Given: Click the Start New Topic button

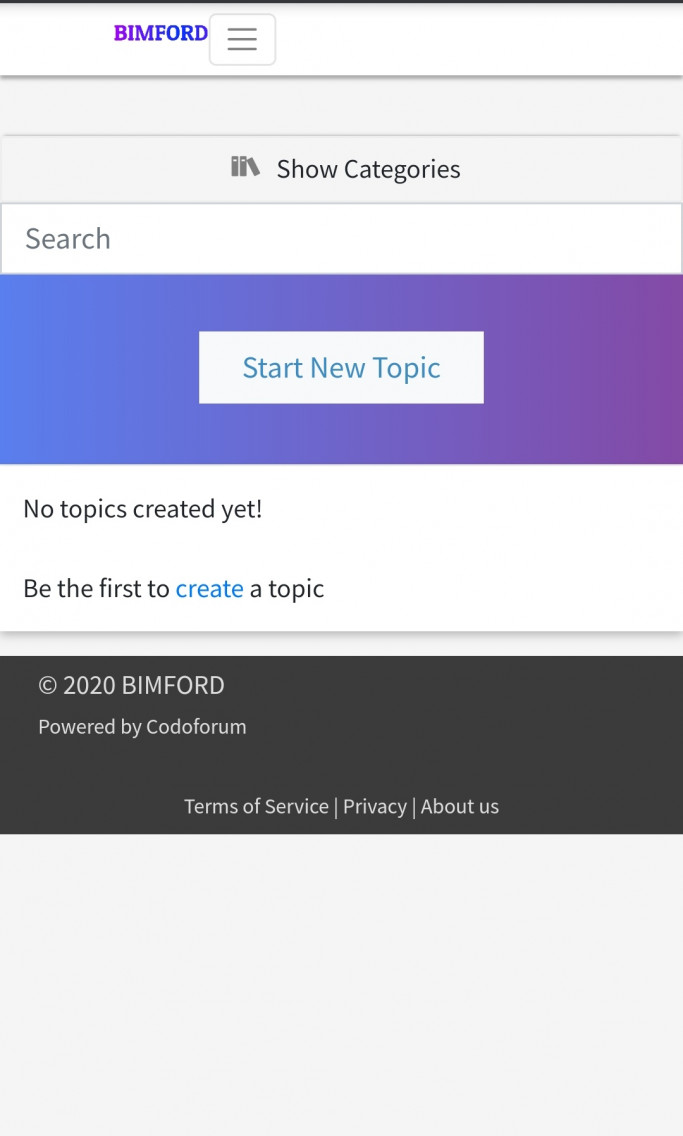Looking at the screenshot, I should (341, 367).
